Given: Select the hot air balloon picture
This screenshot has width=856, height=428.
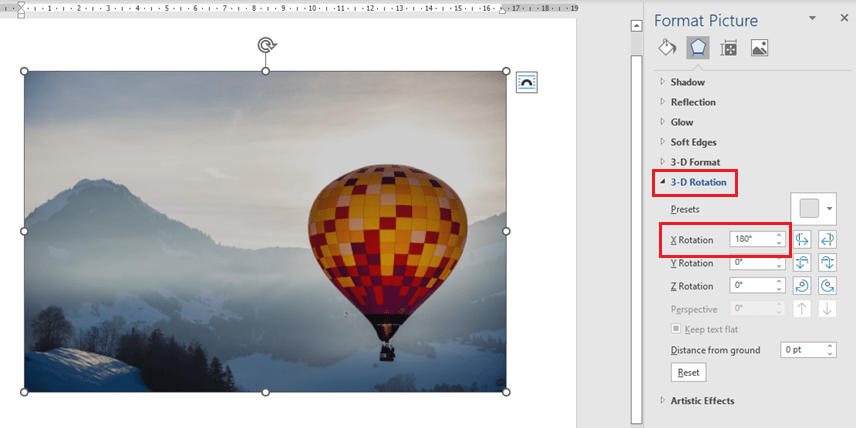Looking at the screenshot, I should 265,231.
